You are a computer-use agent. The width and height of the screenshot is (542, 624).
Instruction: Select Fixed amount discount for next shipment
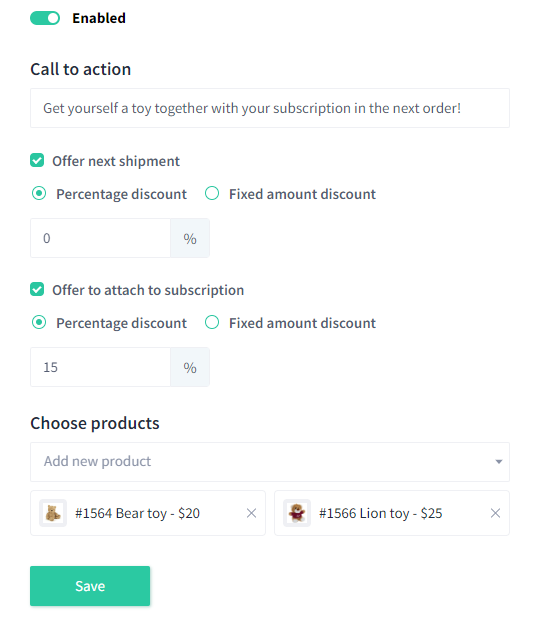(212, 194)
